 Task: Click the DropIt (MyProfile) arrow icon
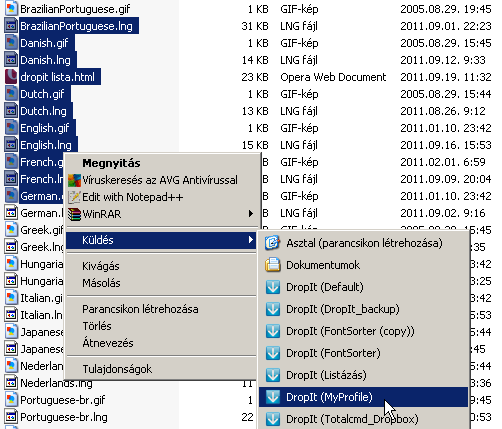pos(273,397)
